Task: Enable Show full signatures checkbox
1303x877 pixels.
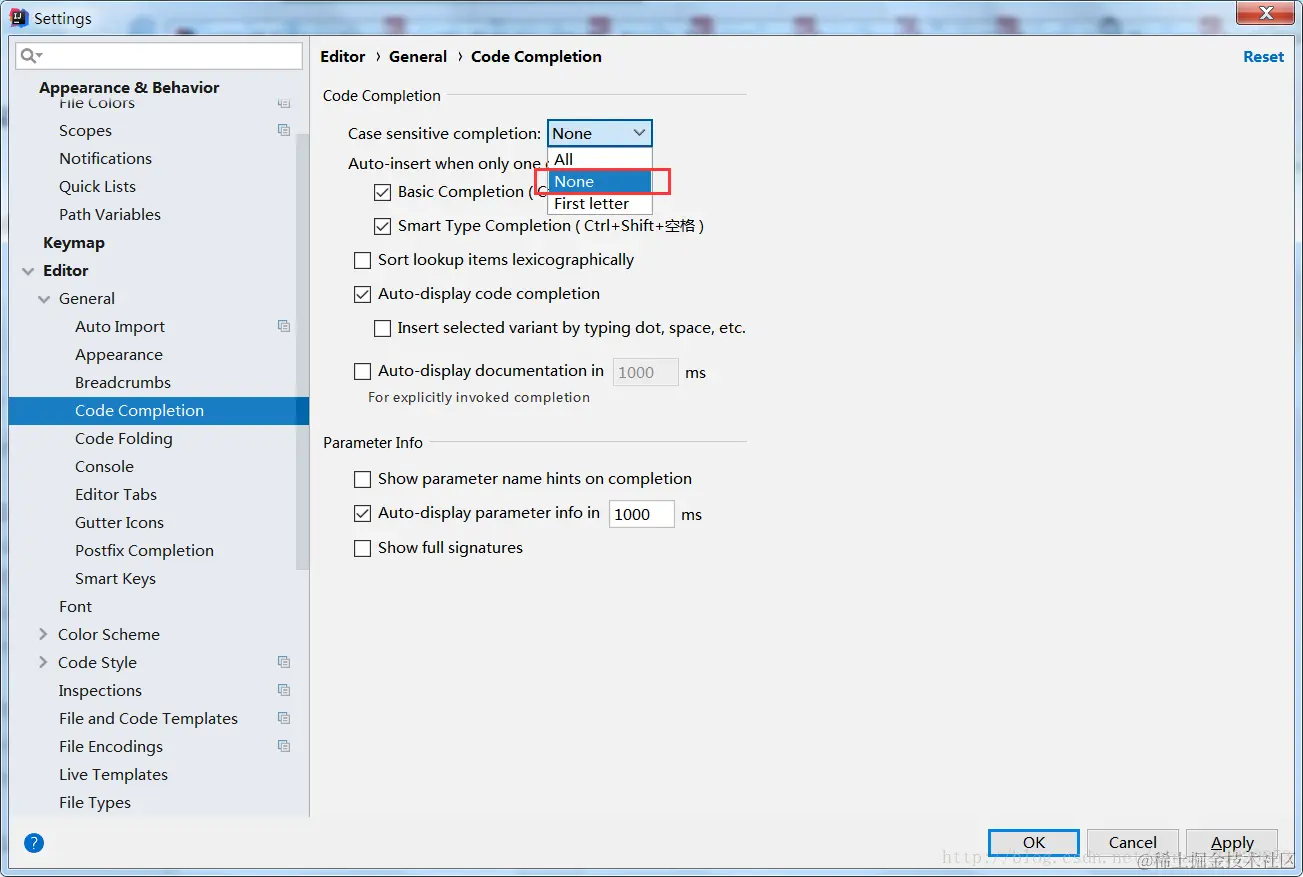Action: click(363, 548)
